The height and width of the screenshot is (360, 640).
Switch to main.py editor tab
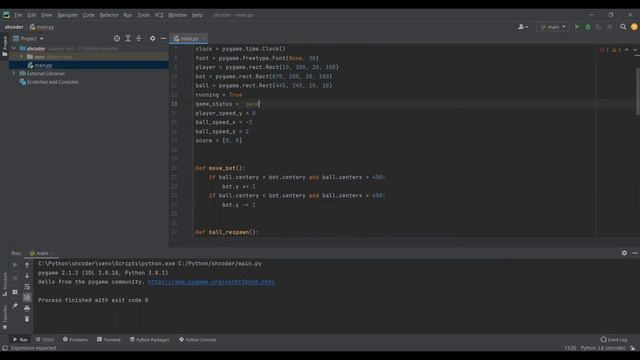[189, 38]
